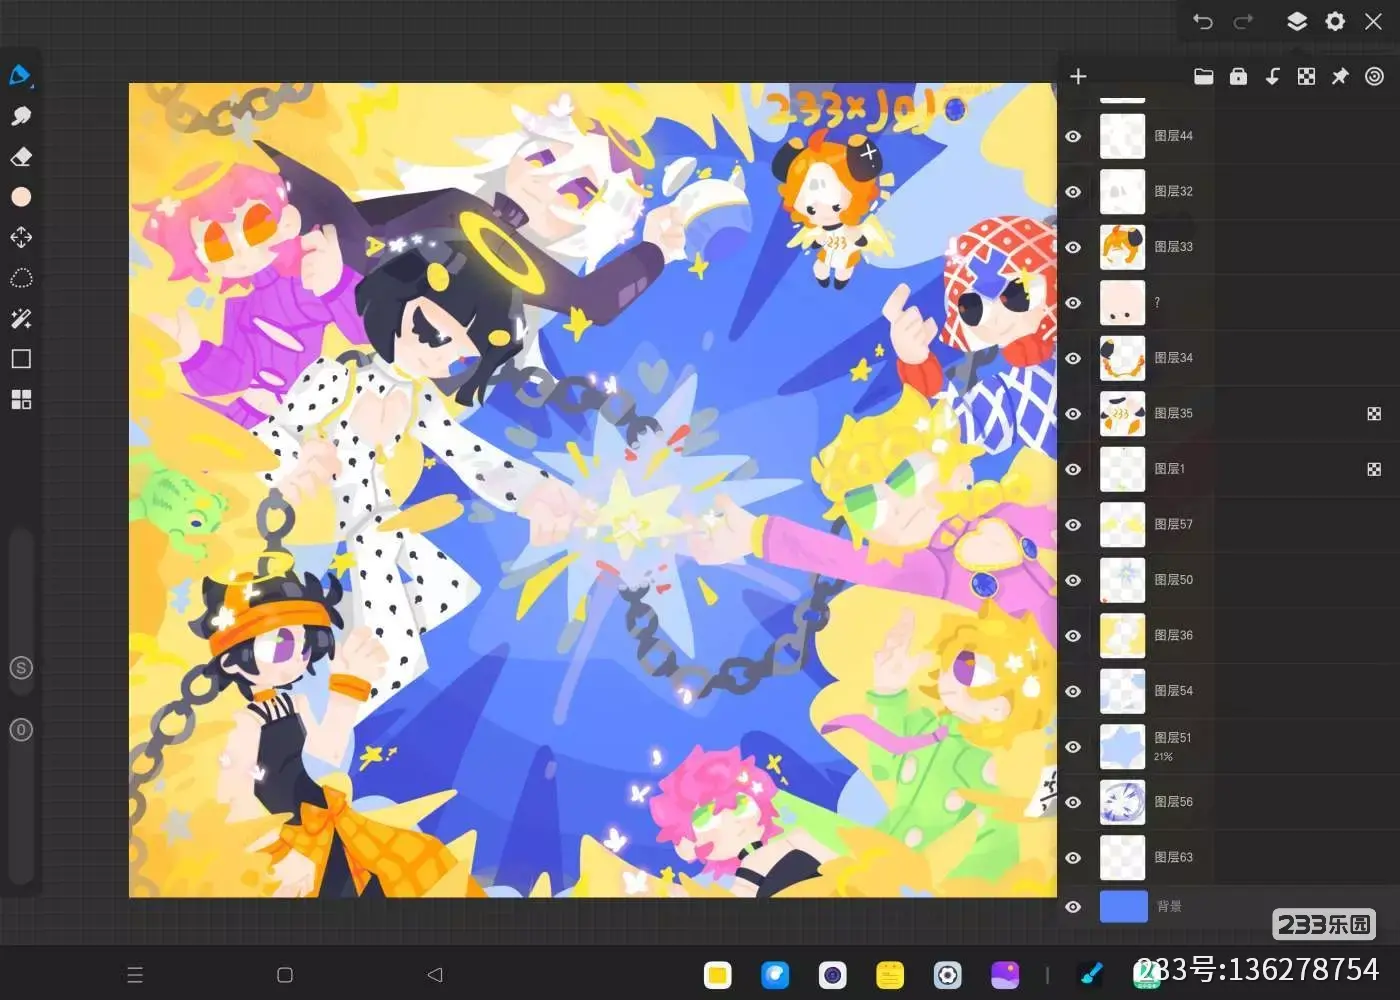The width and height of the screenshot is (1400, 1000).
Task: Select the layer name 图层63
Action: tap(1173, 857)
